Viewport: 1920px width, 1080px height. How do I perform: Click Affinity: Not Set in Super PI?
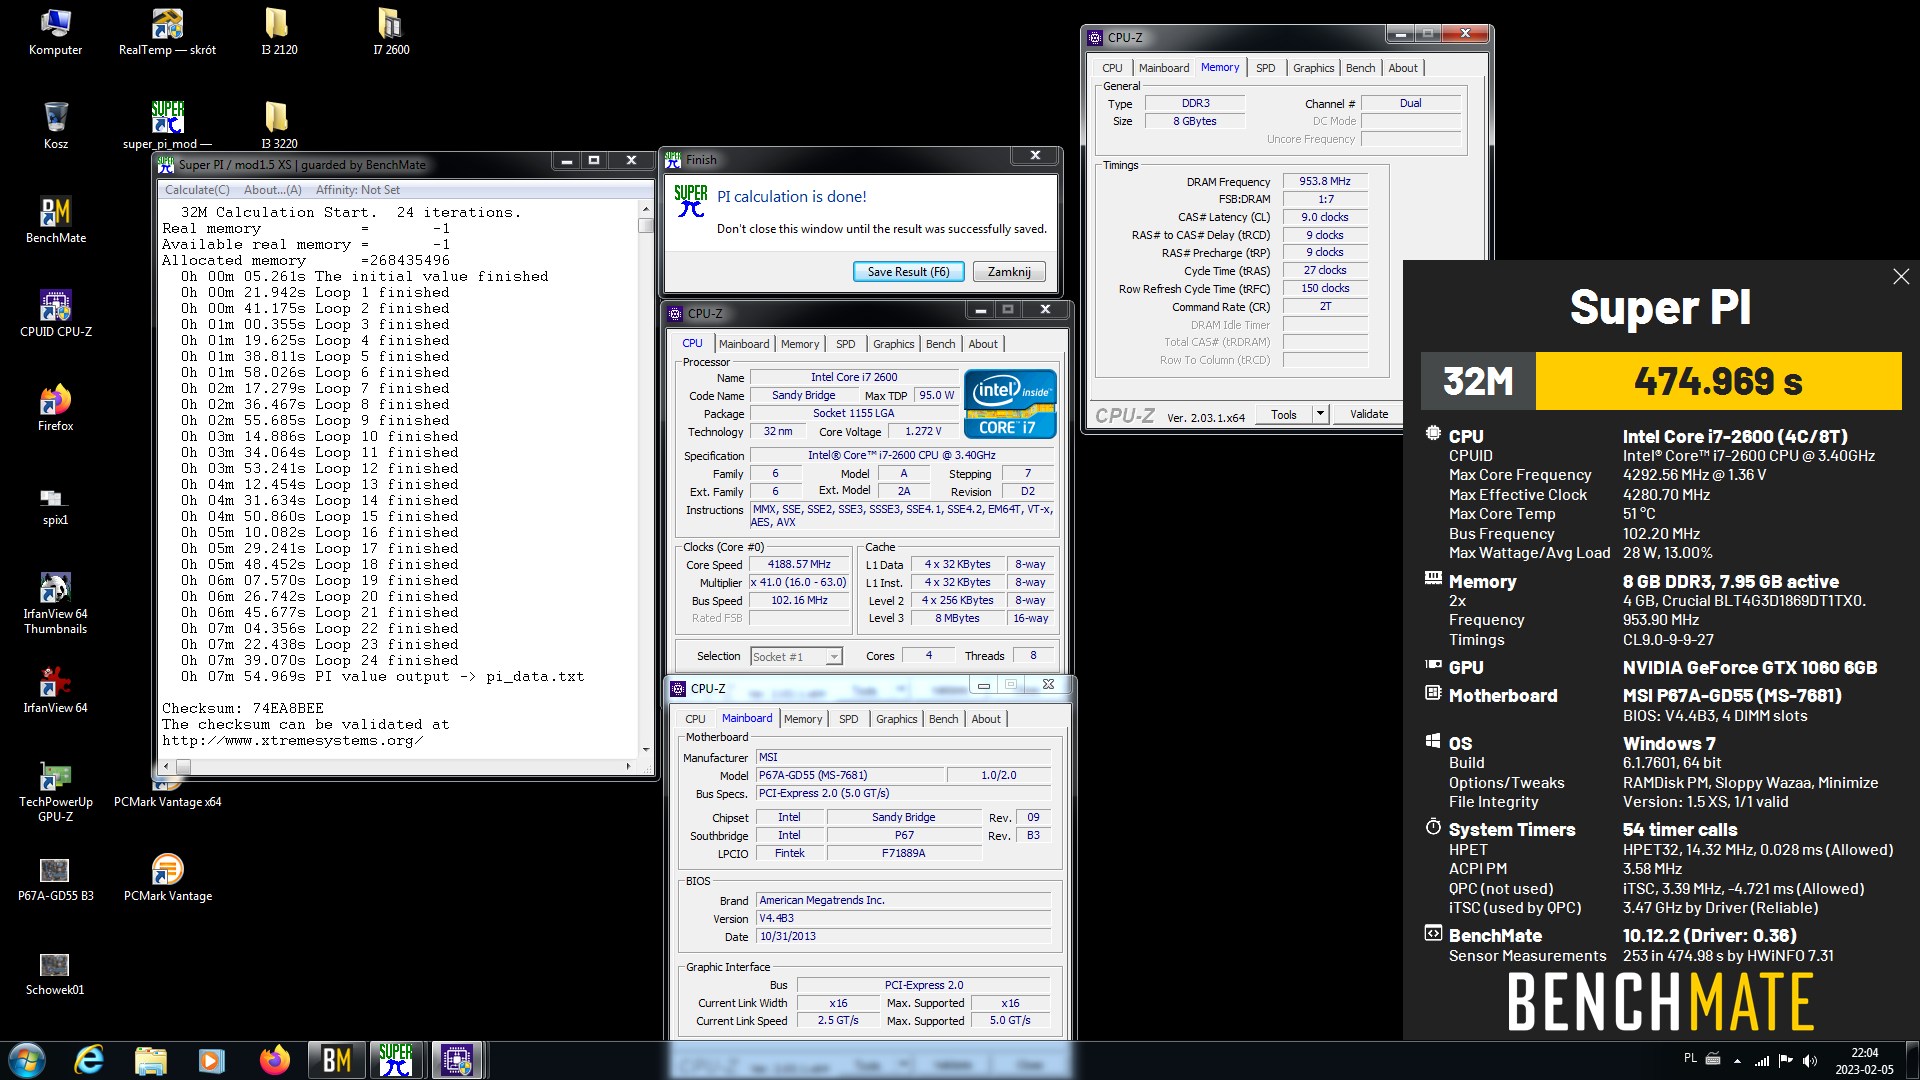click(x=357, y=190)
